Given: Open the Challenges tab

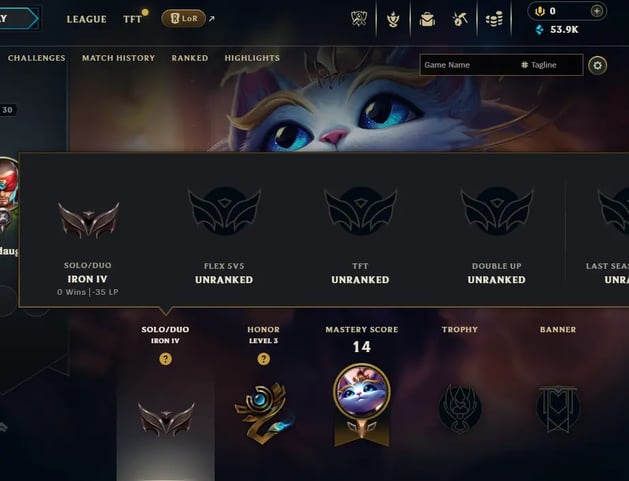Looking at the screenshot, I should point(37,58).
